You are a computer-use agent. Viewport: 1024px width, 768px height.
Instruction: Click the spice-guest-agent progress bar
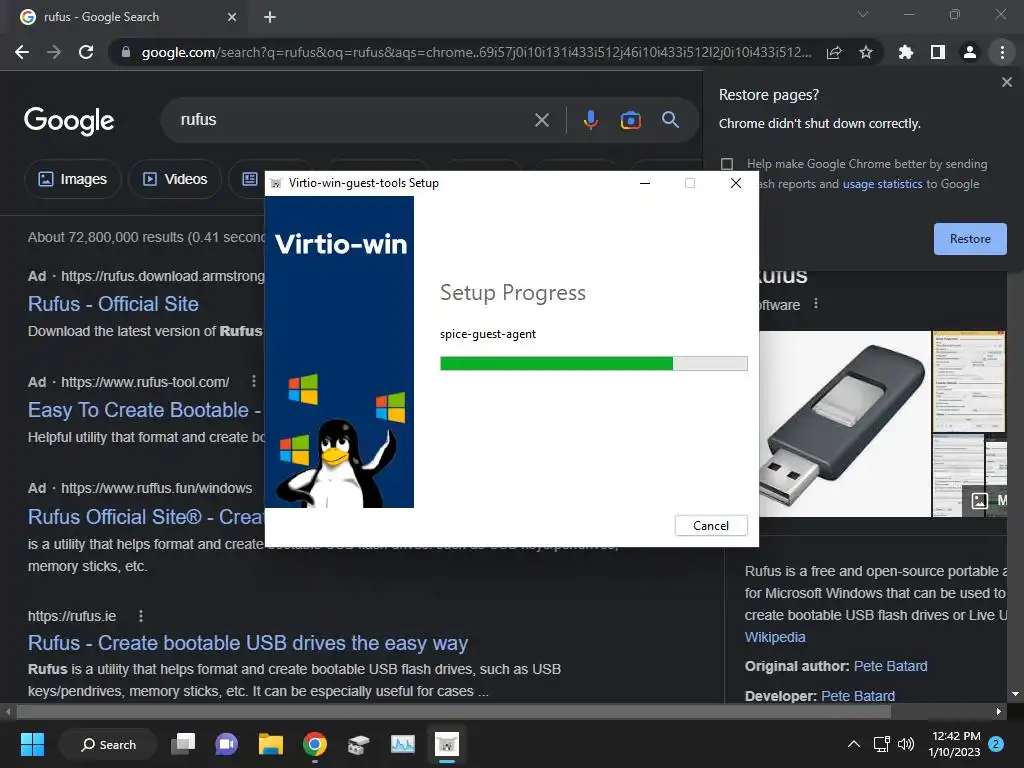[x=594, y=364]
